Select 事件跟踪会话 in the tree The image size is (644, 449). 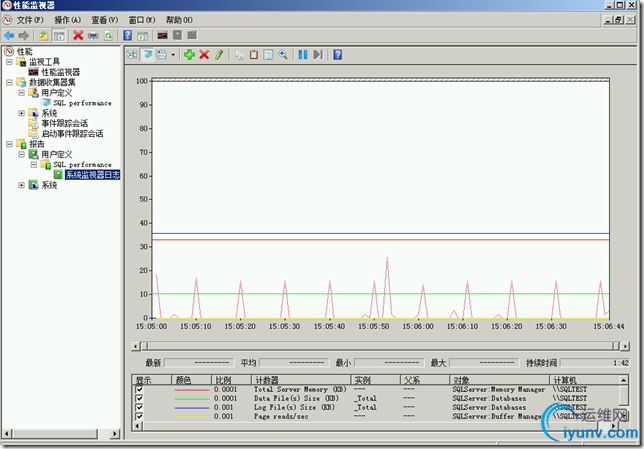pos(64,123)
